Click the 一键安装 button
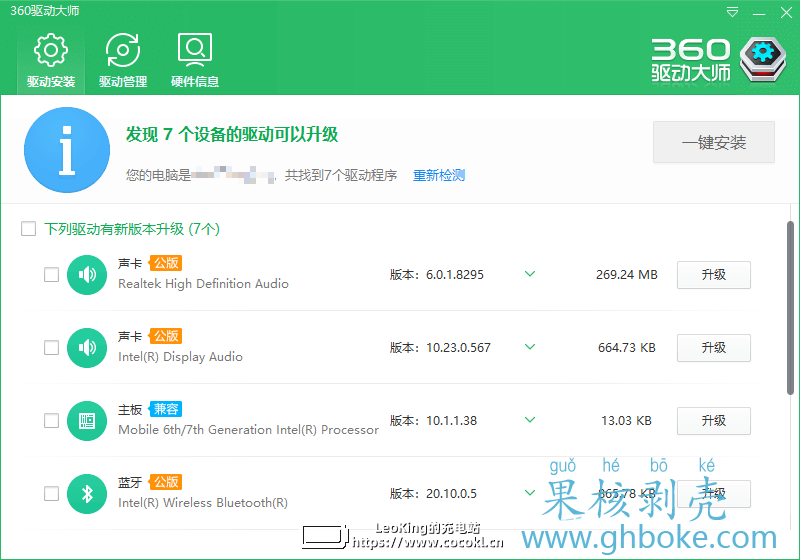Screen dimensions: 800x560 point(714,142)
